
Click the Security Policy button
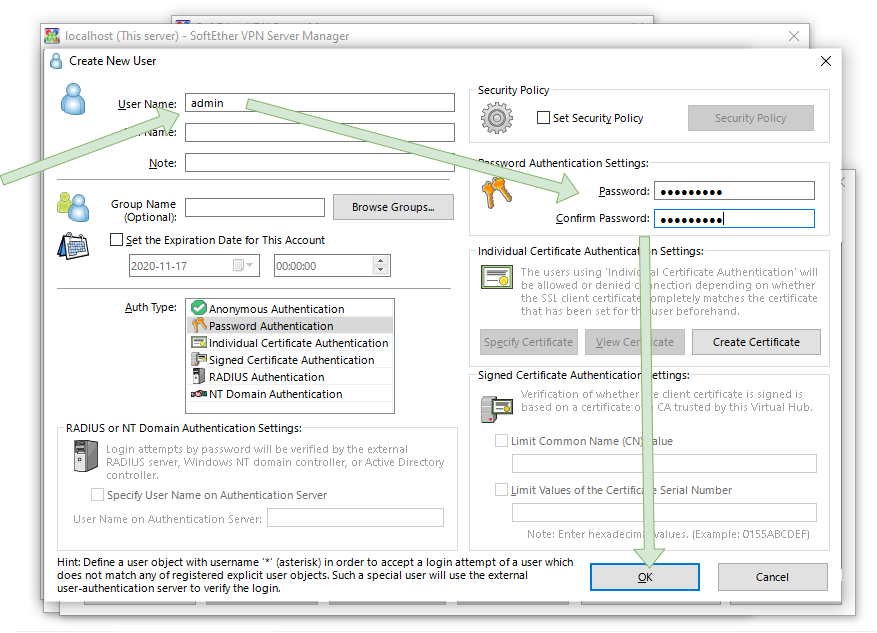point(751,118)
